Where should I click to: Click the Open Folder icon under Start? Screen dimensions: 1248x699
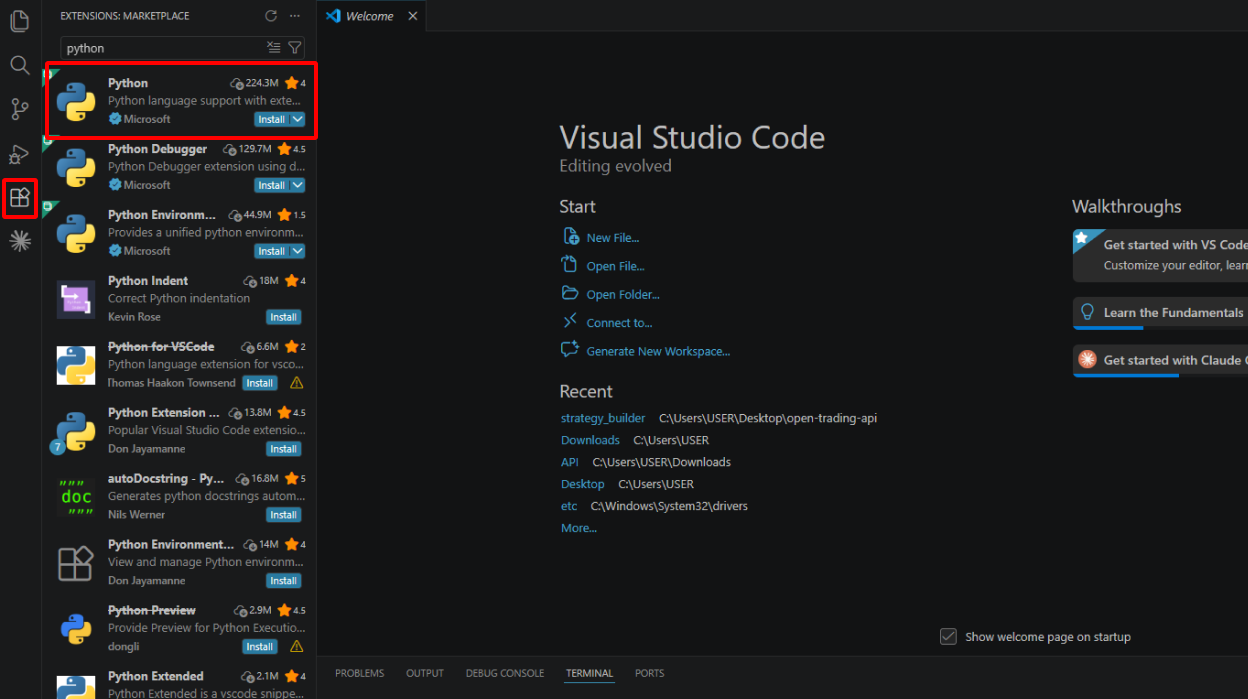pos(571,294)
